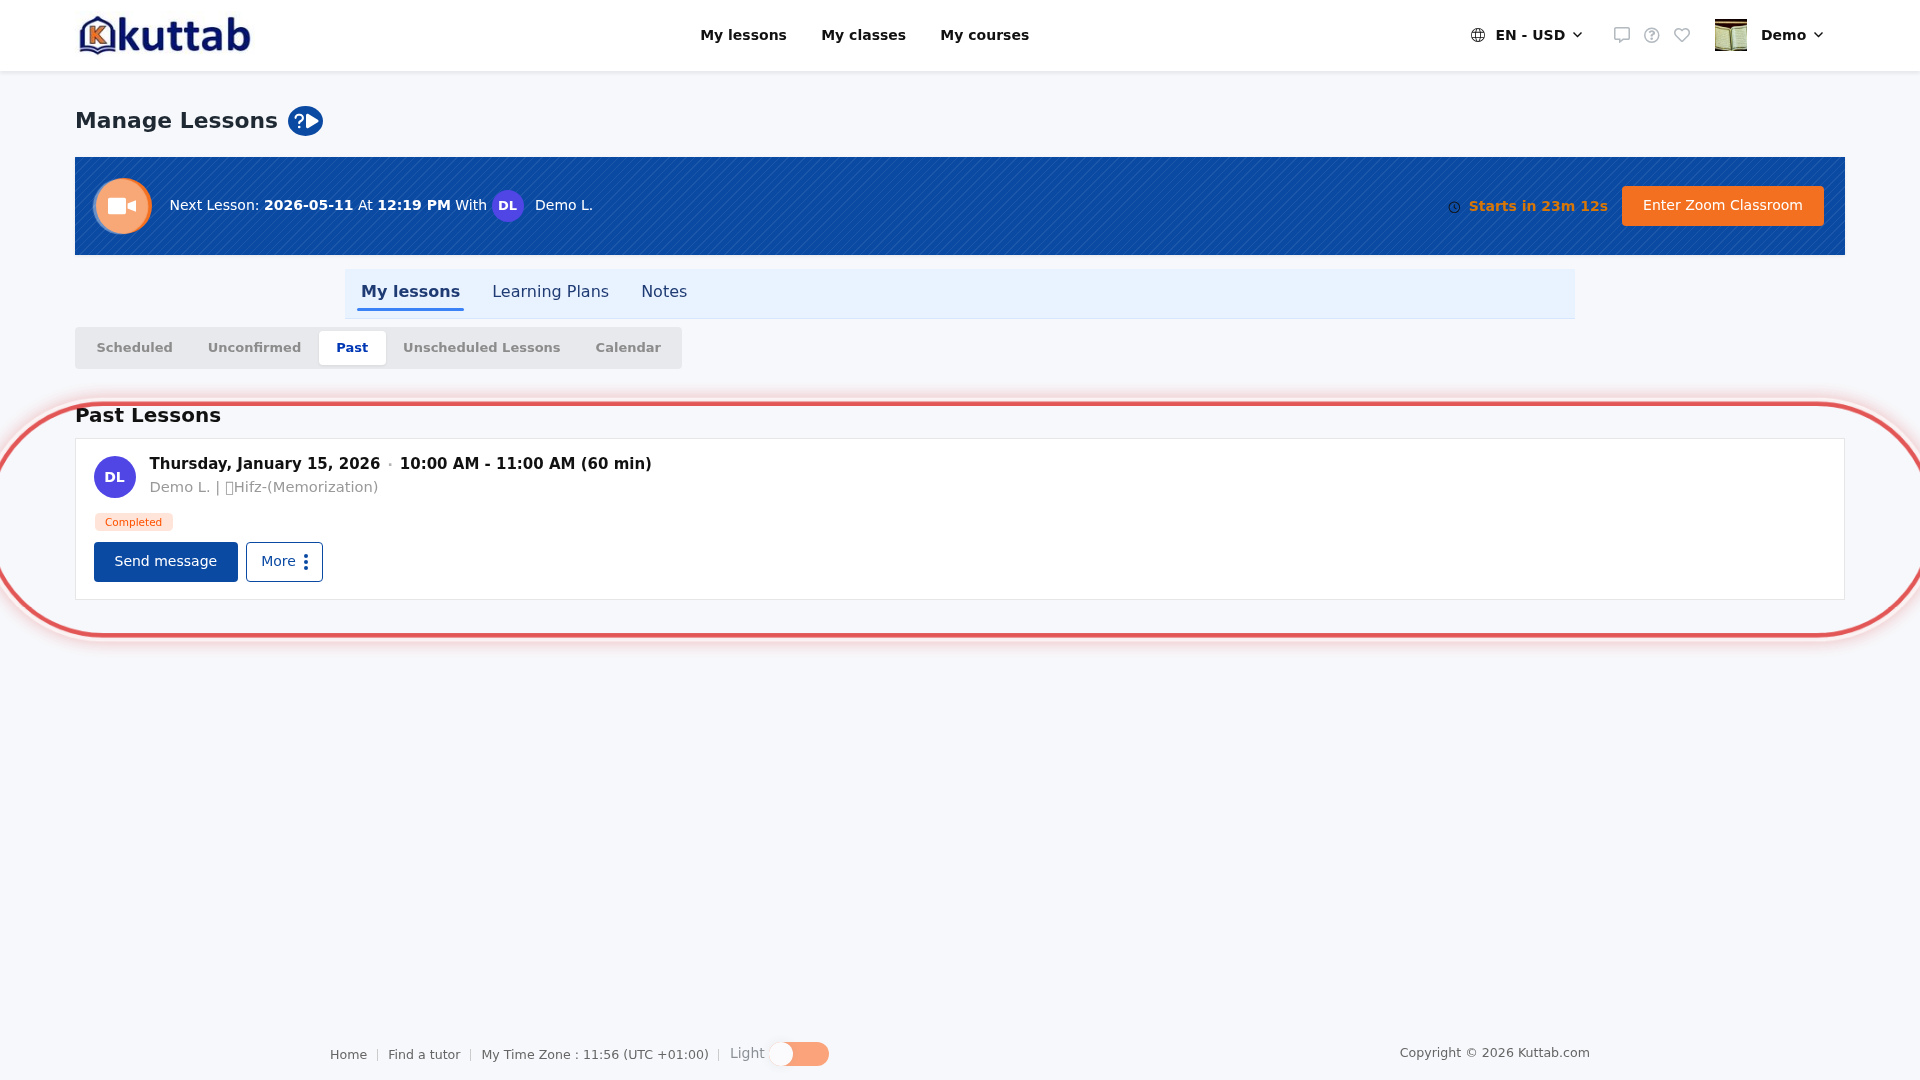Click the Completed status badge
Image resolution: width=1920 pixels, height=1080 pixels.
pos(134,522)
